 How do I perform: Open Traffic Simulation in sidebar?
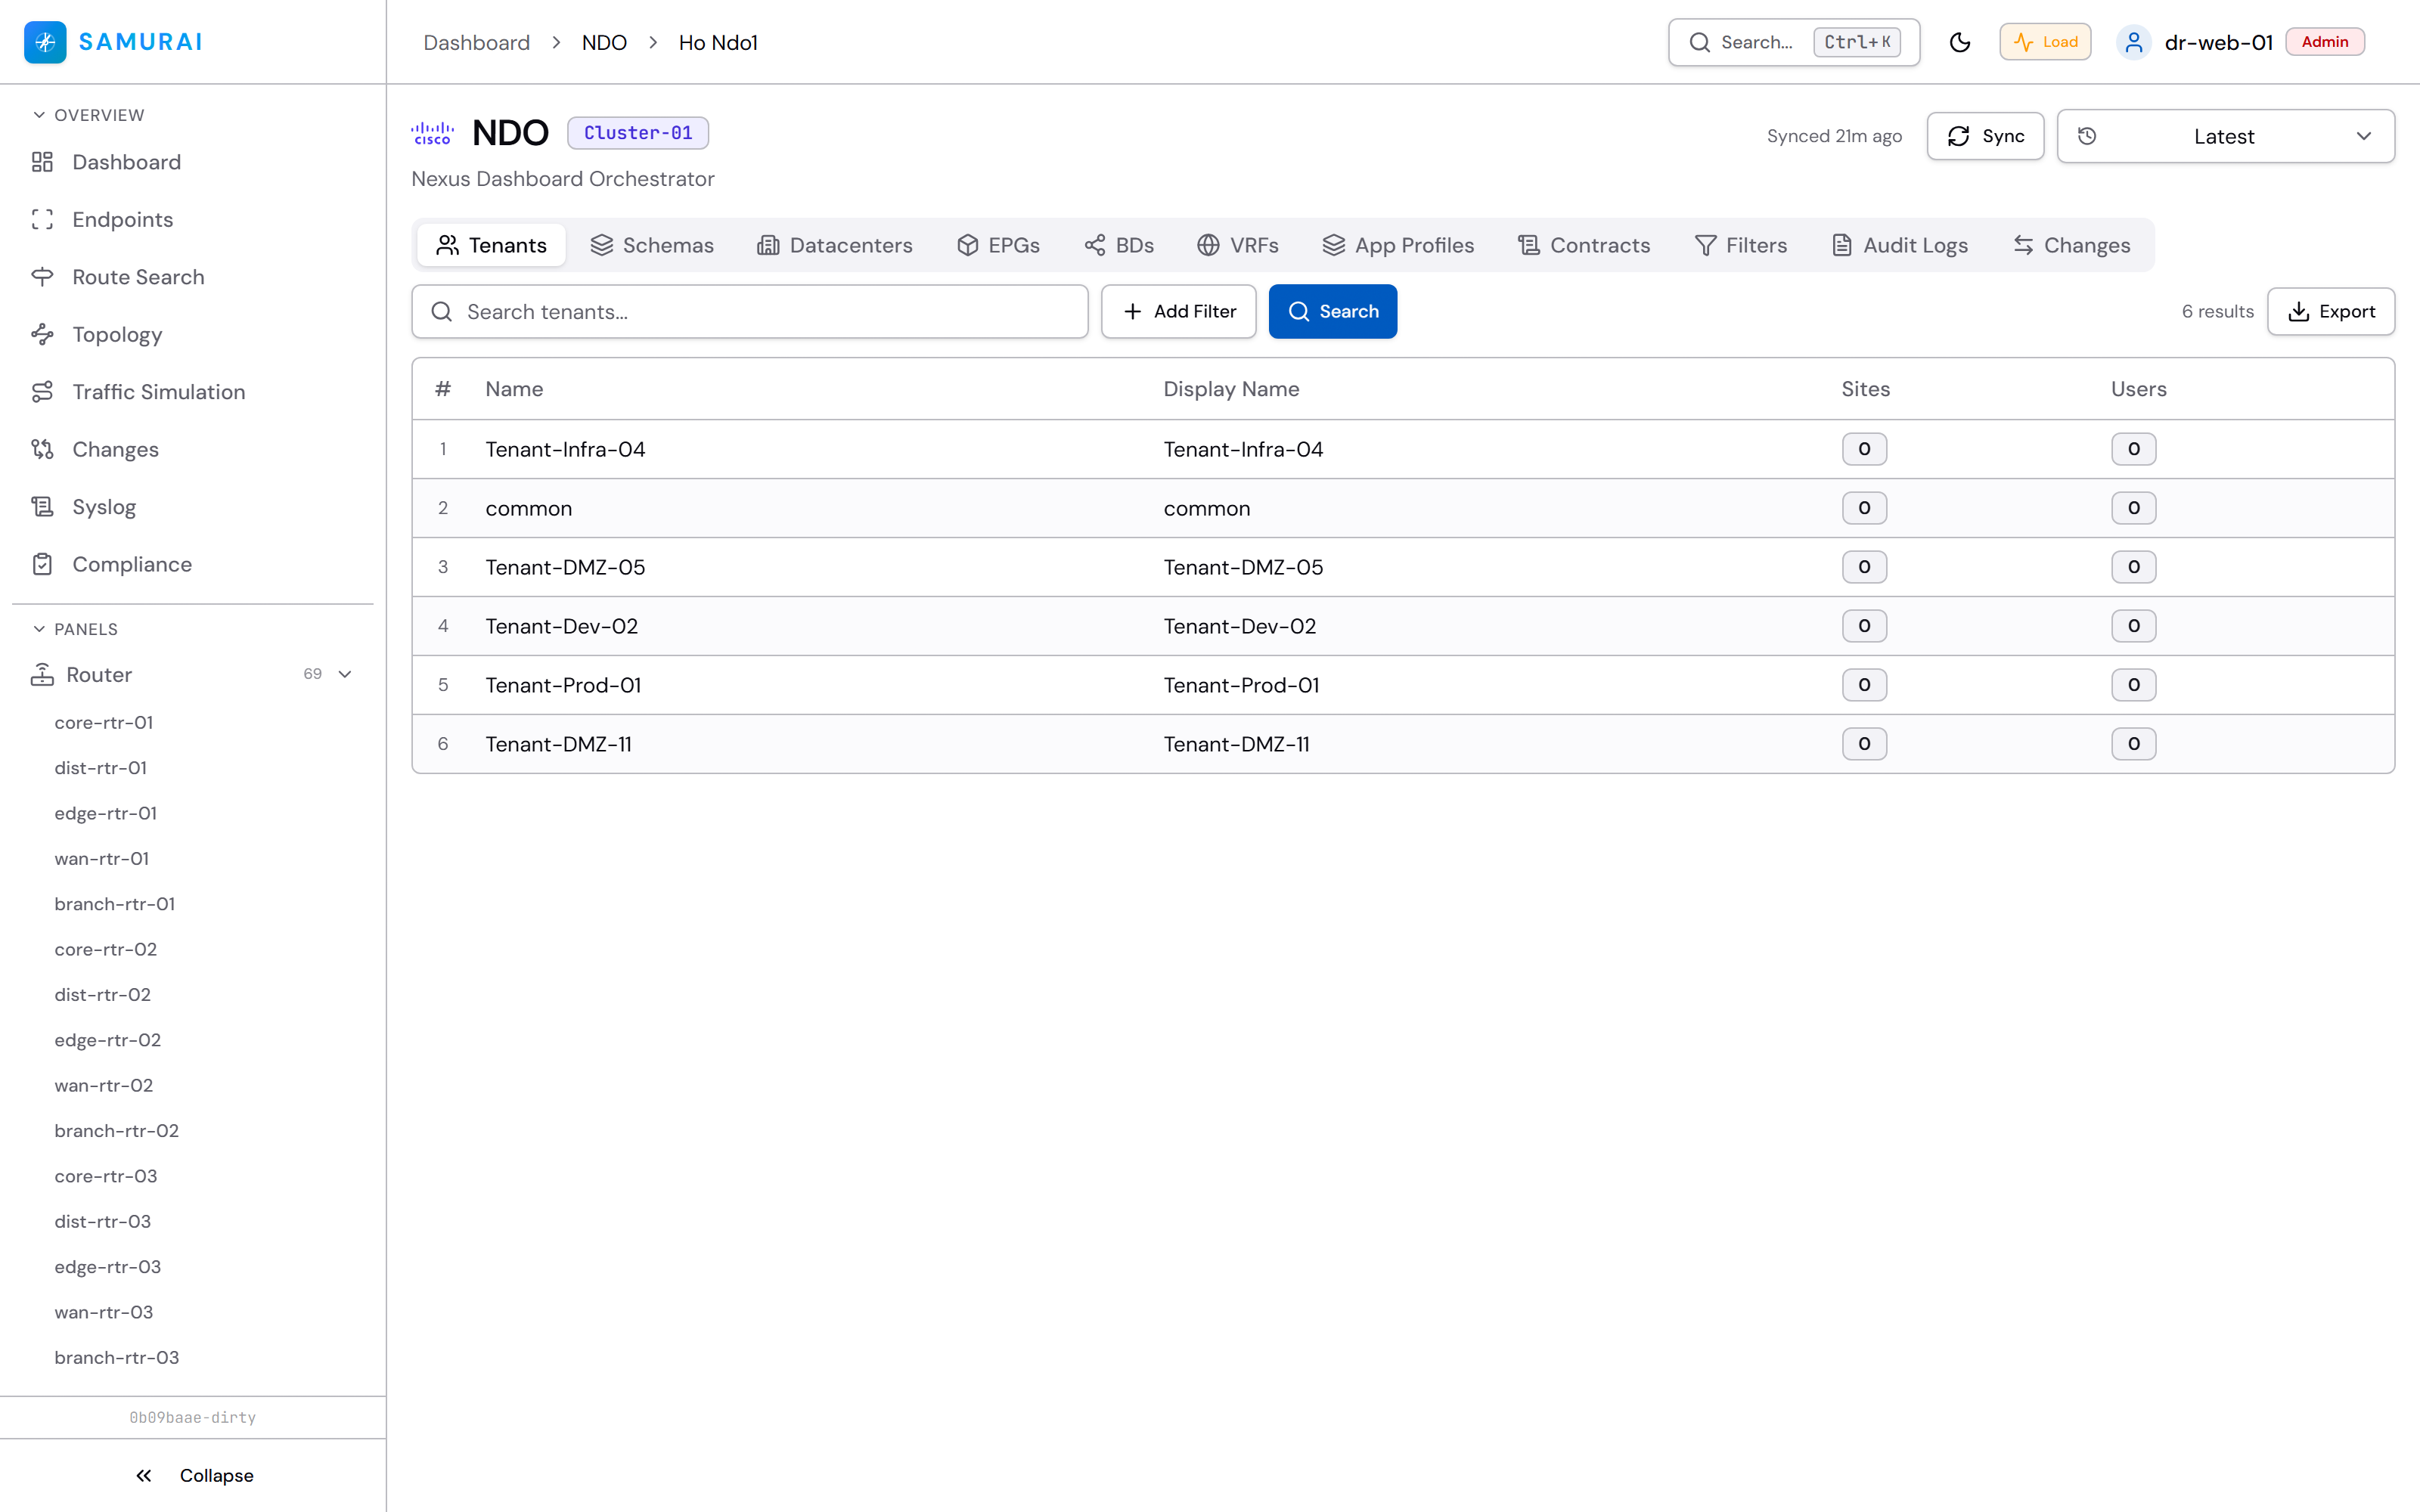click(193, 392)
